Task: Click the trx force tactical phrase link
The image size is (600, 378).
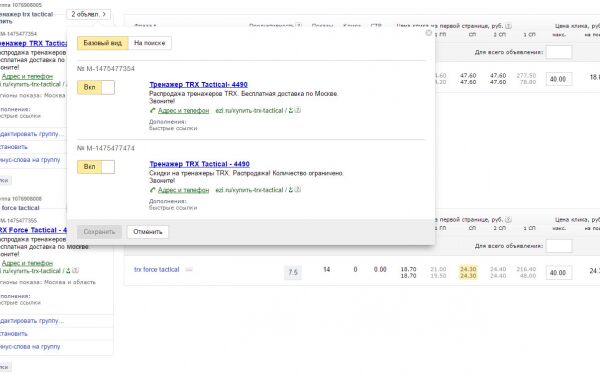Action: (157, 270)
